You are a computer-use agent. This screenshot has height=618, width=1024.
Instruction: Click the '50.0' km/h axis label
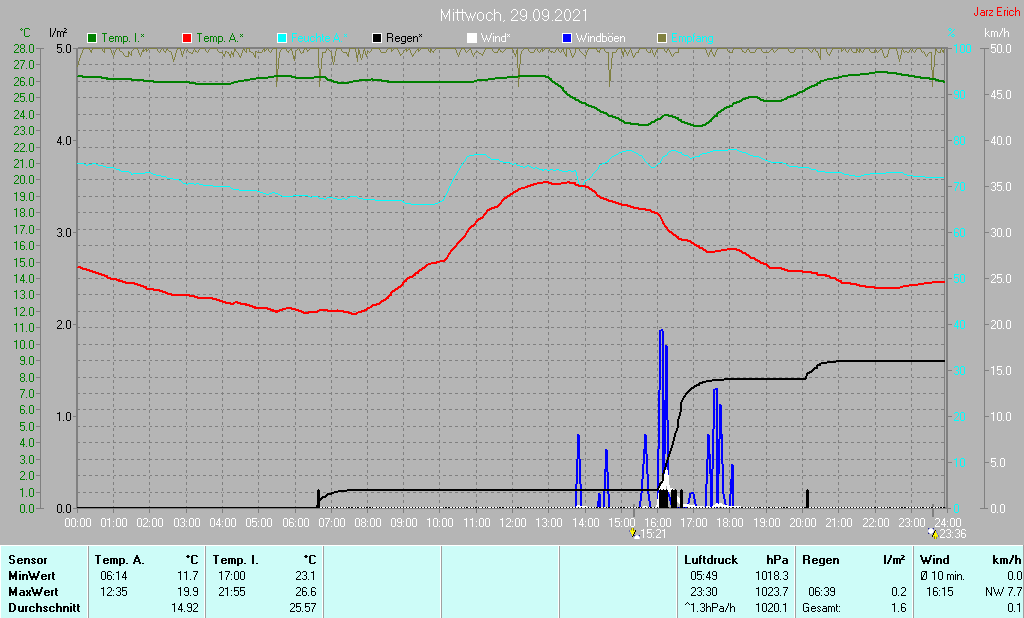1001,48
